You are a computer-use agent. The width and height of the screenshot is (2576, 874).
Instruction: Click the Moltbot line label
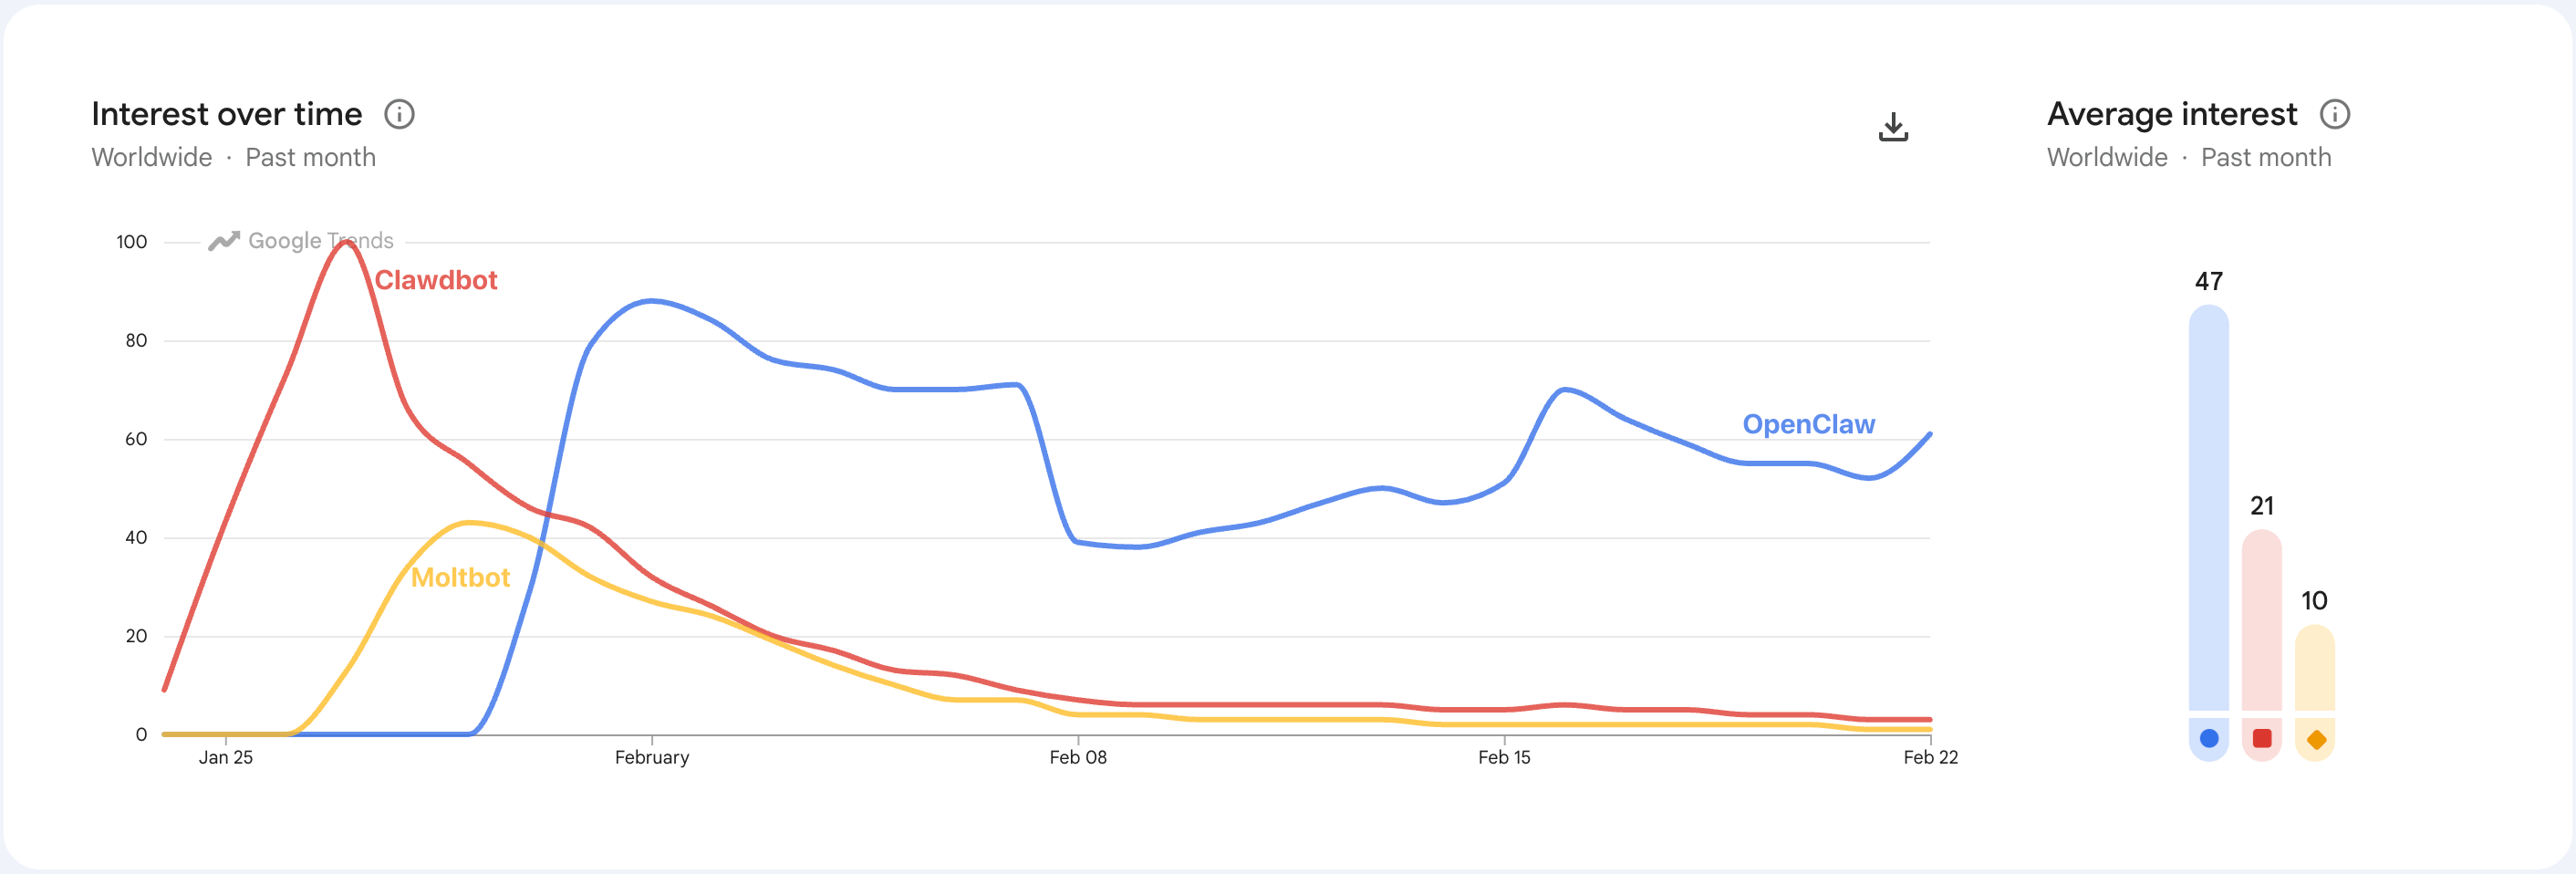460,577
